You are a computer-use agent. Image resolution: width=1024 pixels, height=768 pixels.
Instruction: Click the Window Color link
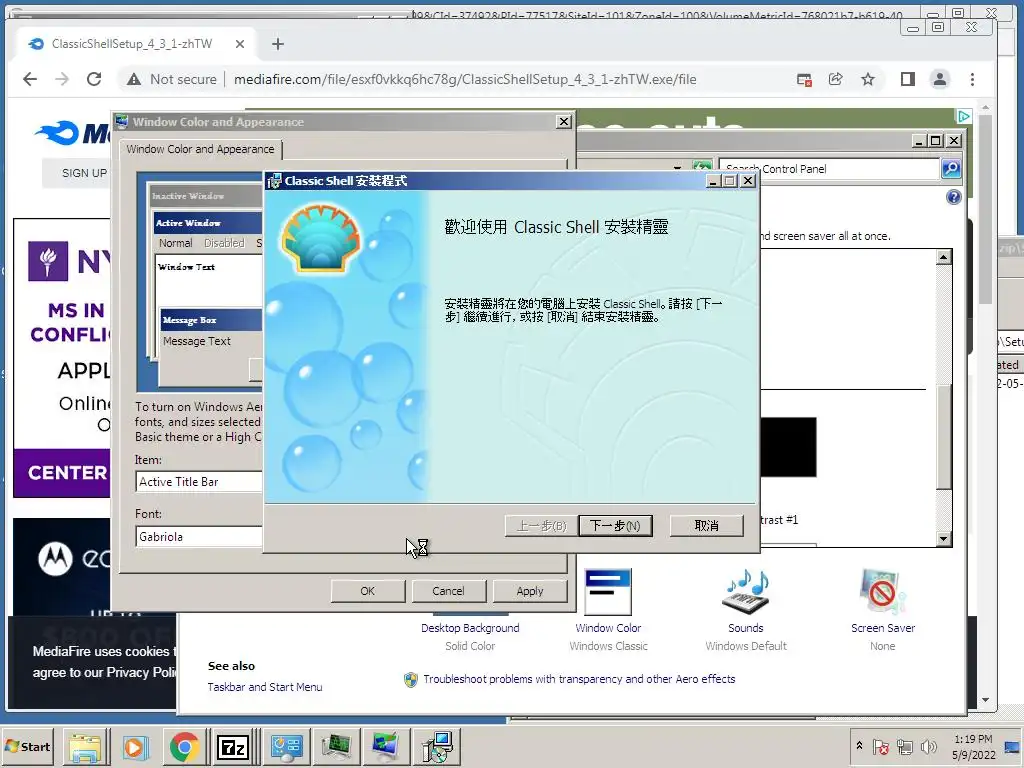[x=608, y=628]
